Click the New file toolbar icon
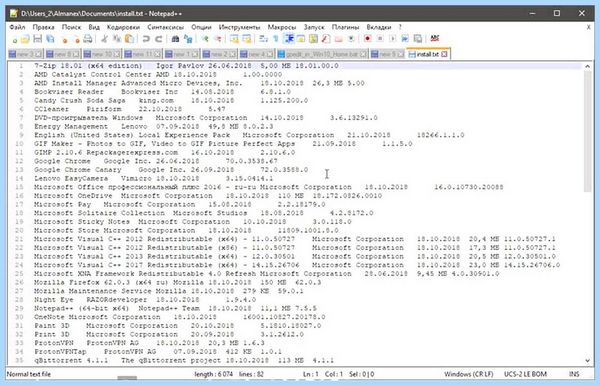 15,39
